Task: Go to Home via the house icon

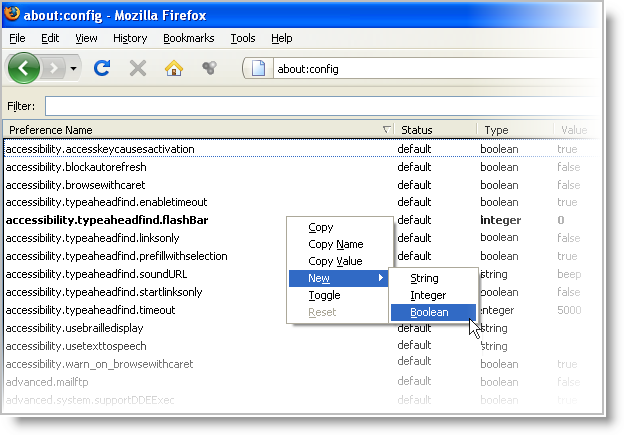Action: click(x=174, y=68)
